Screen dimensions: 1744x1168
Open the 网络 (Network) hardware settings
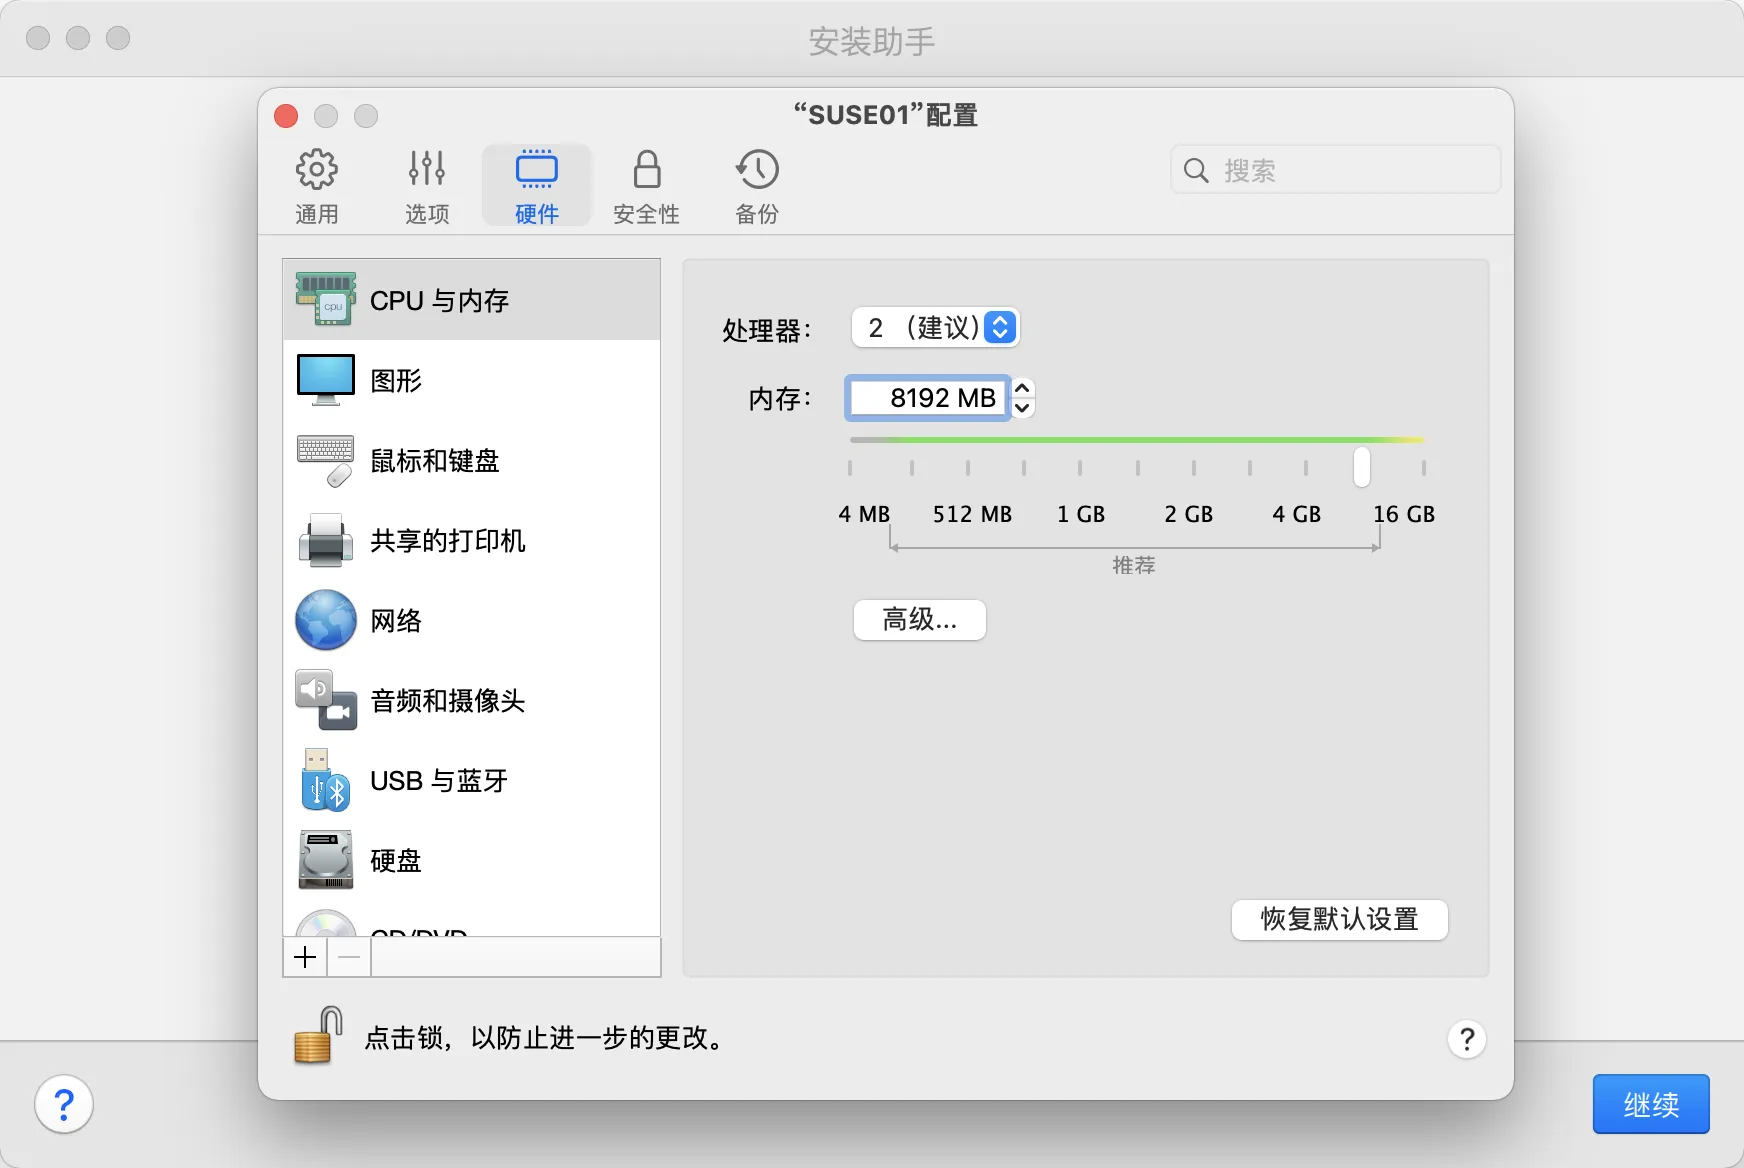tap(397, 620)
